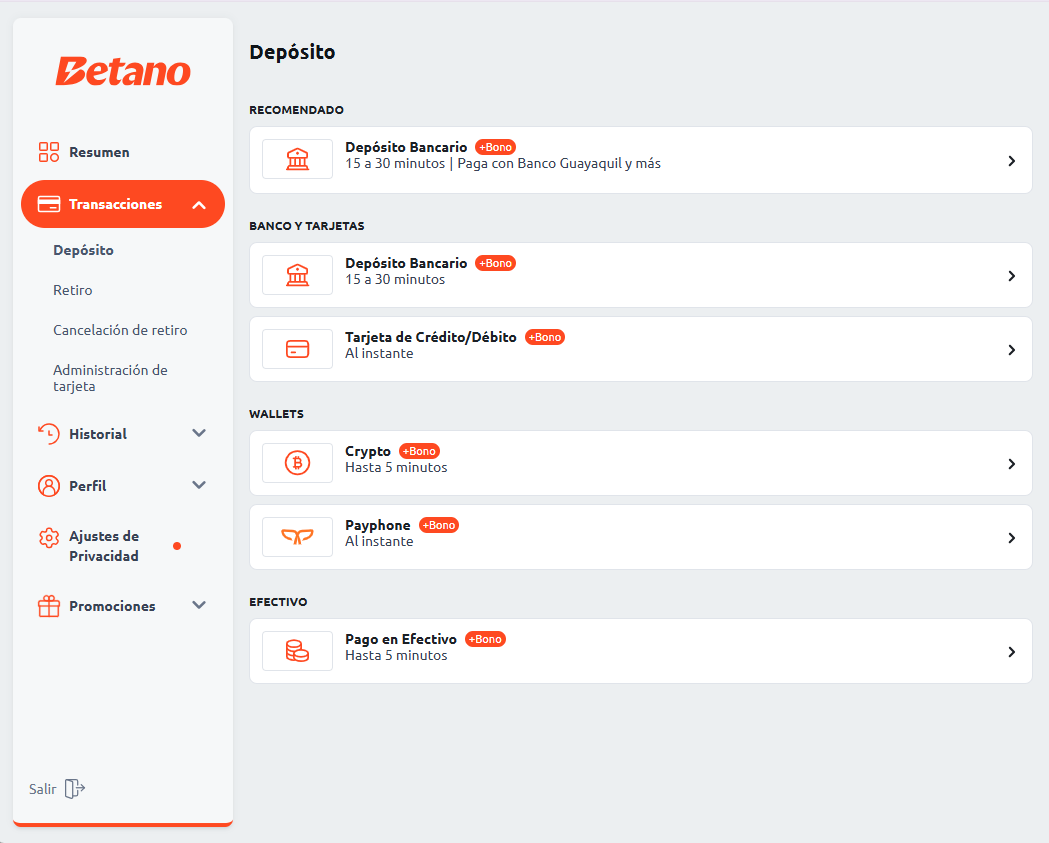Screen dimensions: 1049x843
Task: Choose the Crypto deposit title
Action: coord(368,452)
